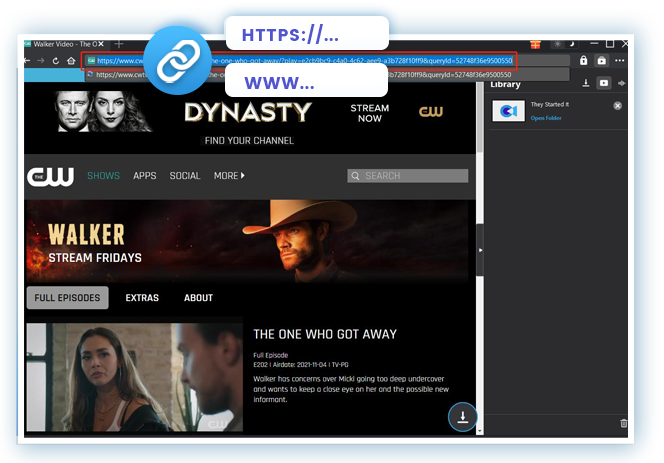Click FIND YOUR CHANNEL link

pos(249,141)
